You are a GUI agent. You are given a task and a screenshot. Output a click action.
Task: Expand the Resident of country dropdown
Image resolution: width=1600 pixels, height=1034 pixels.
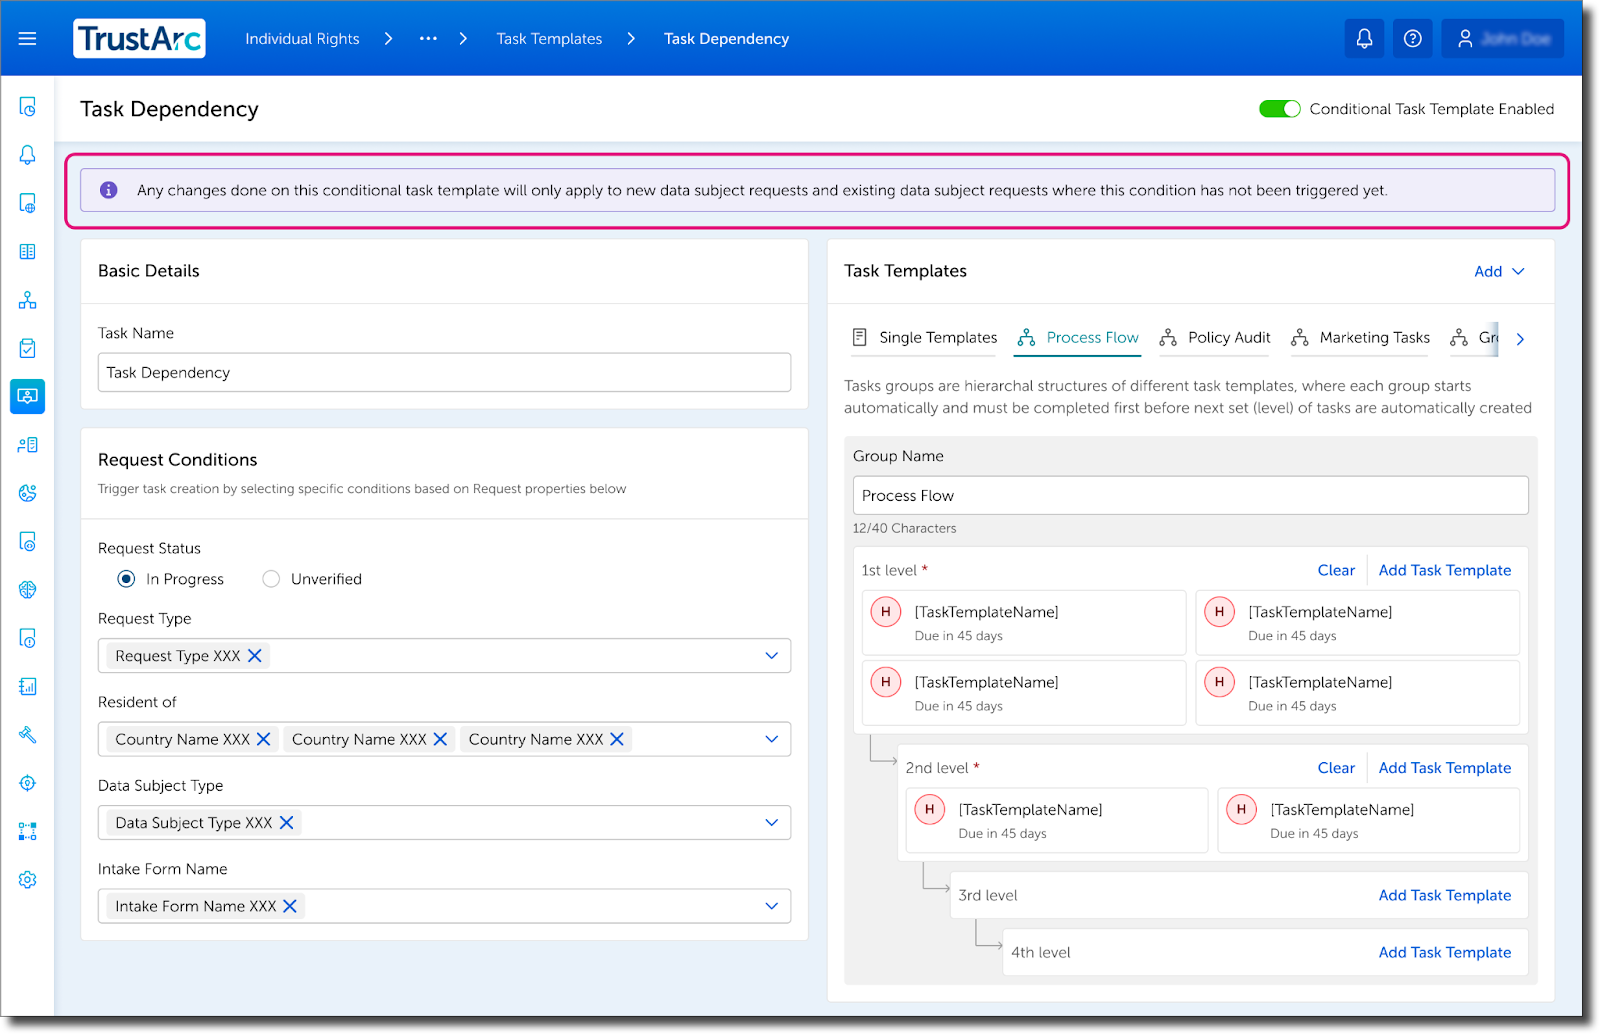pos(770,739)
